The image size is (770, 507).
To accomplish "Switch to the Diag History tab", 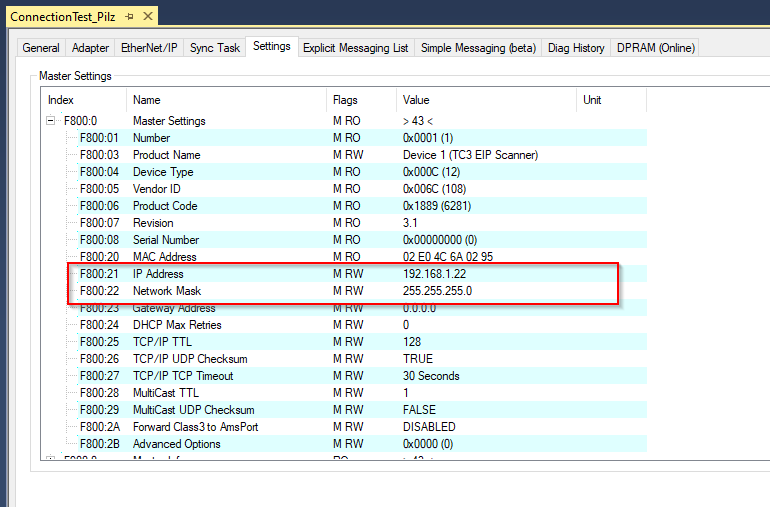I will point(576,48).
